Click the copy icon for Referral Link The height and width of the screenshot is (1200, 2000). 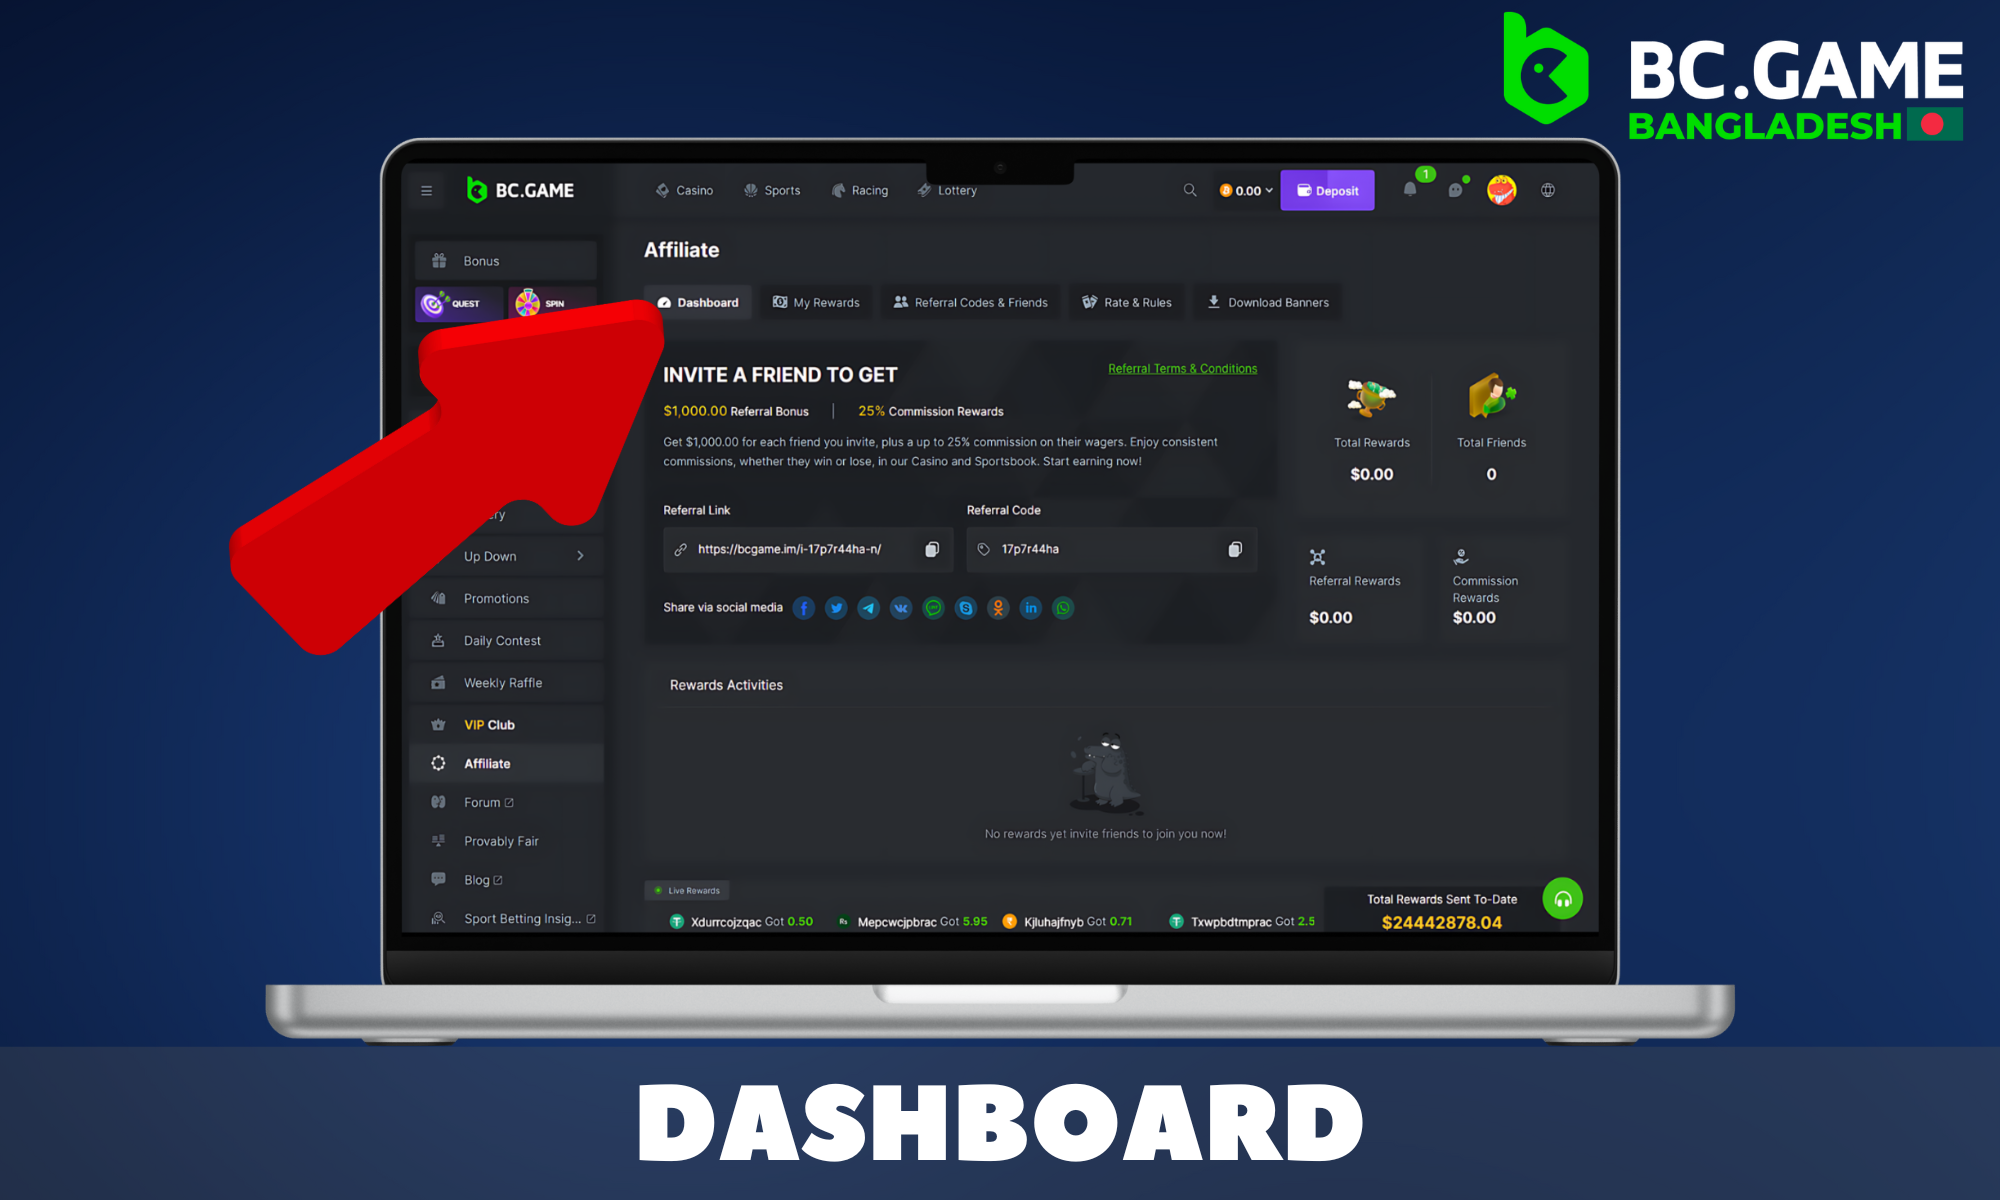[x=930, y=549]
